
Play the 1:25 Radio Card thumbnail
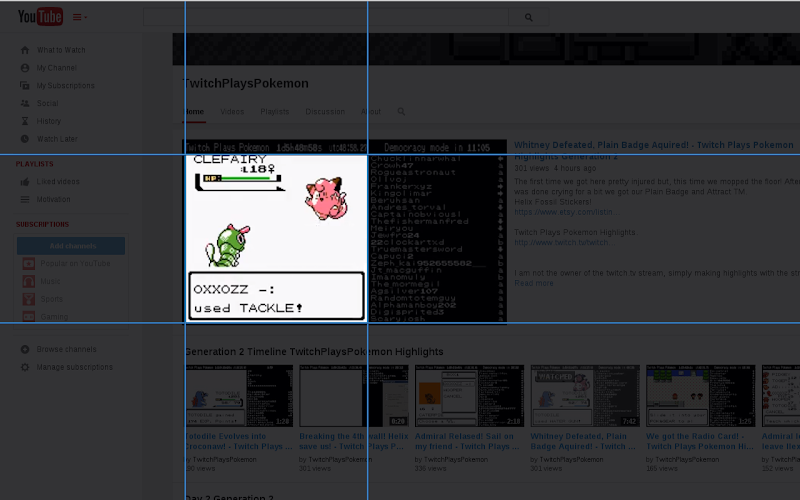pos(701,396)
